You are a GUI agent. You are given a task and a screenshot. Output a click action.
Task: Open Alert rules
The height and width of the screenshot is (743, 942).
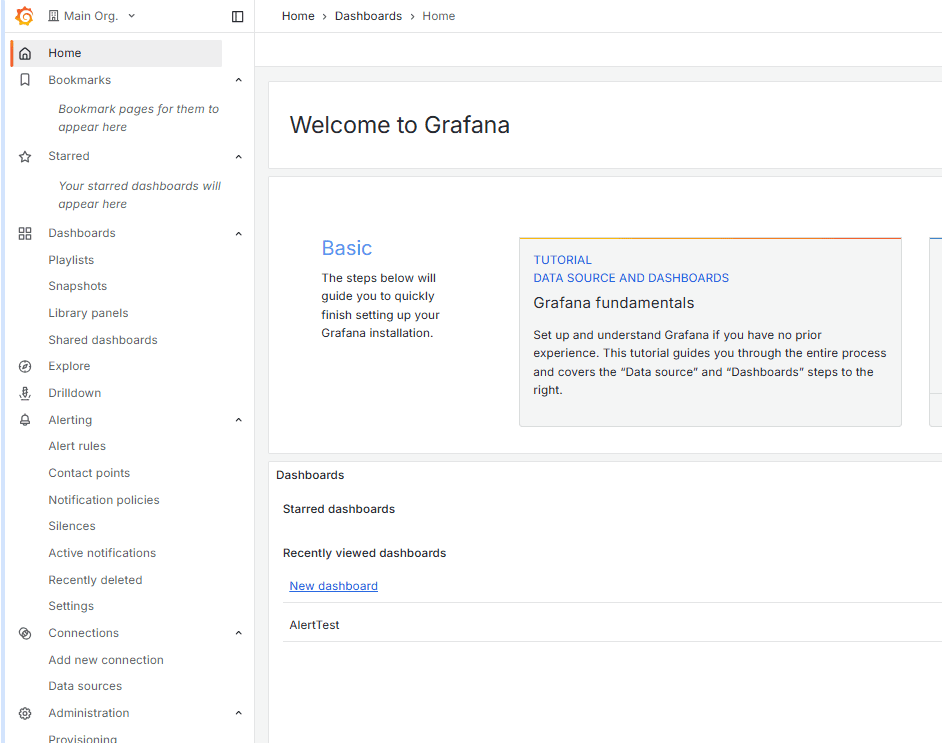(x=77, y=446)
